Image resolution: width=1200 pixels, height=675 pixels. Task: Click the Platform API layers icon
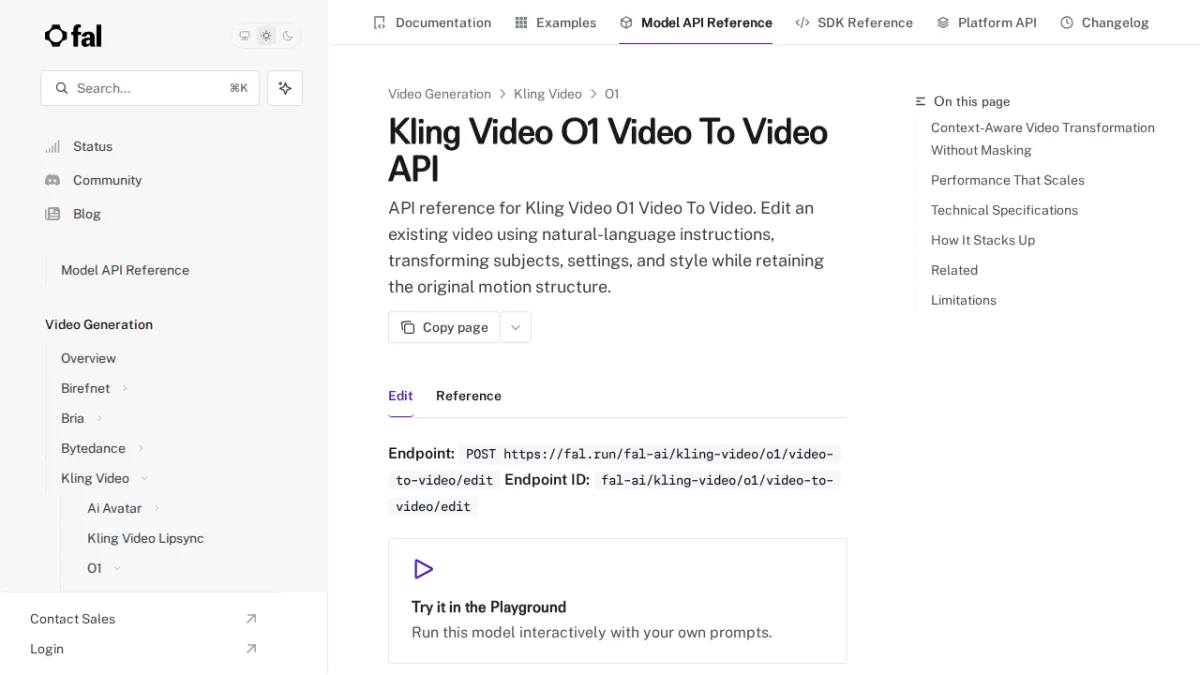[x=943, y=22]
